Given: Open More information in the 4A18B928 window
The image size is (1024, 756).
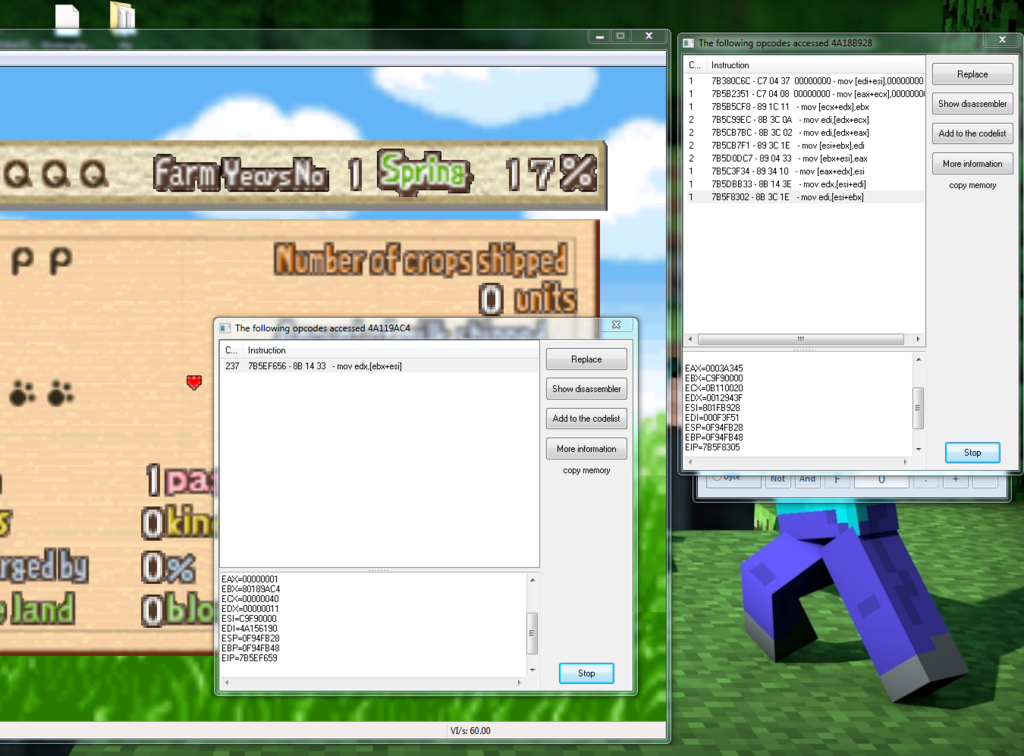Looking at the screenshot, I should tap(972, 164).
